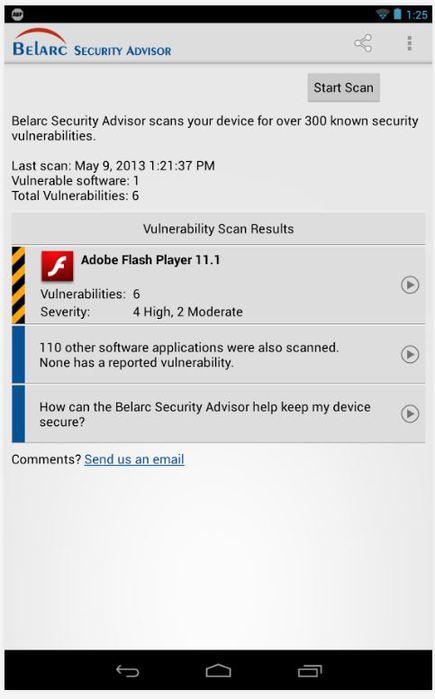Tap the Android back navigation icon
Screen dimensions: 435x699
pos(127,671)
